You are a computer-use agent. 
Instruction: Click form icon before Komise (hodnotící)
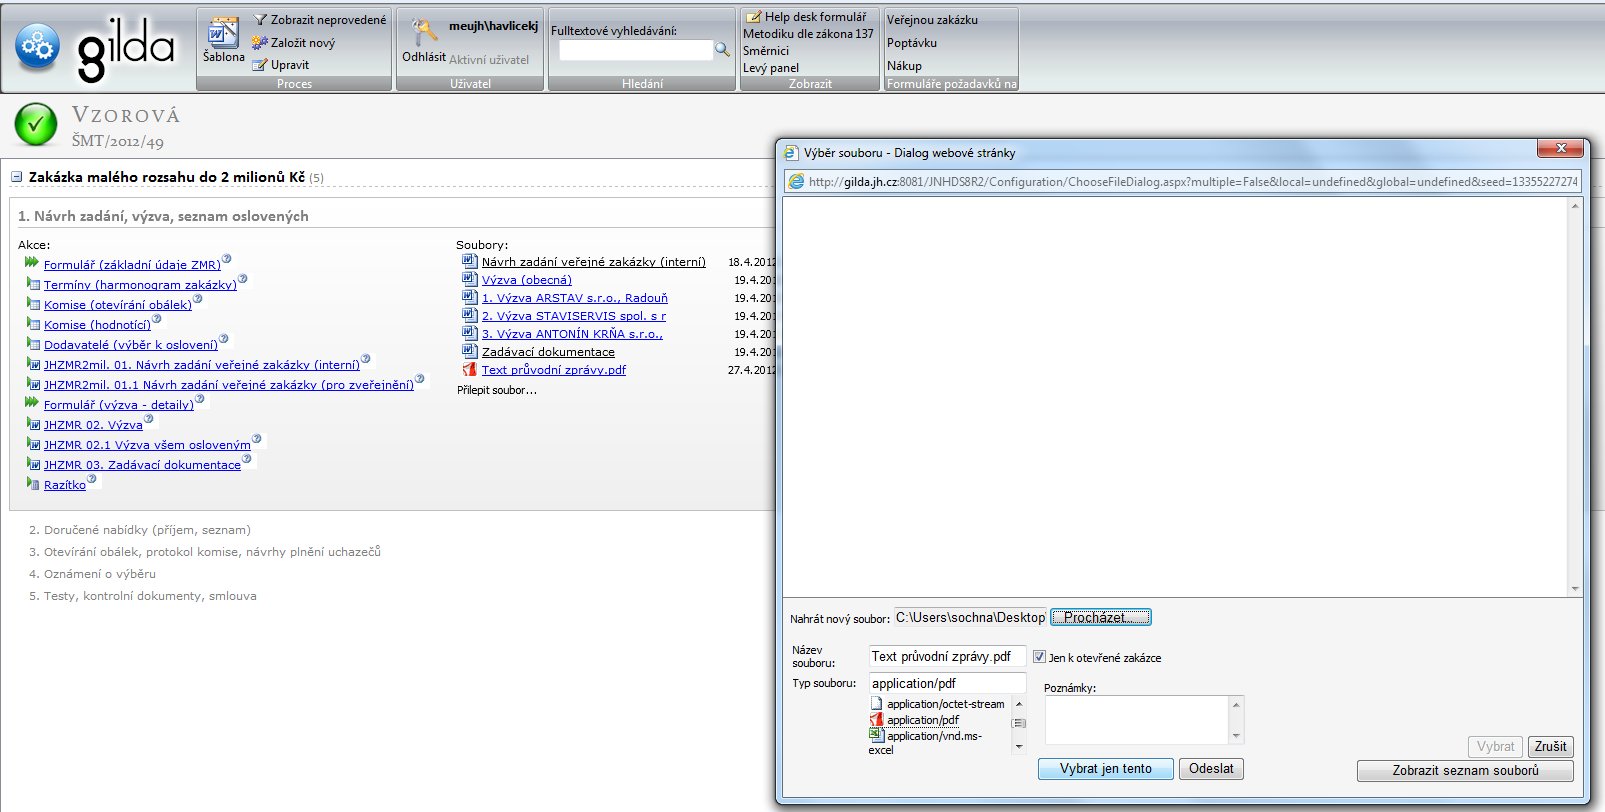pyautogui.click(x=33, y=324)
